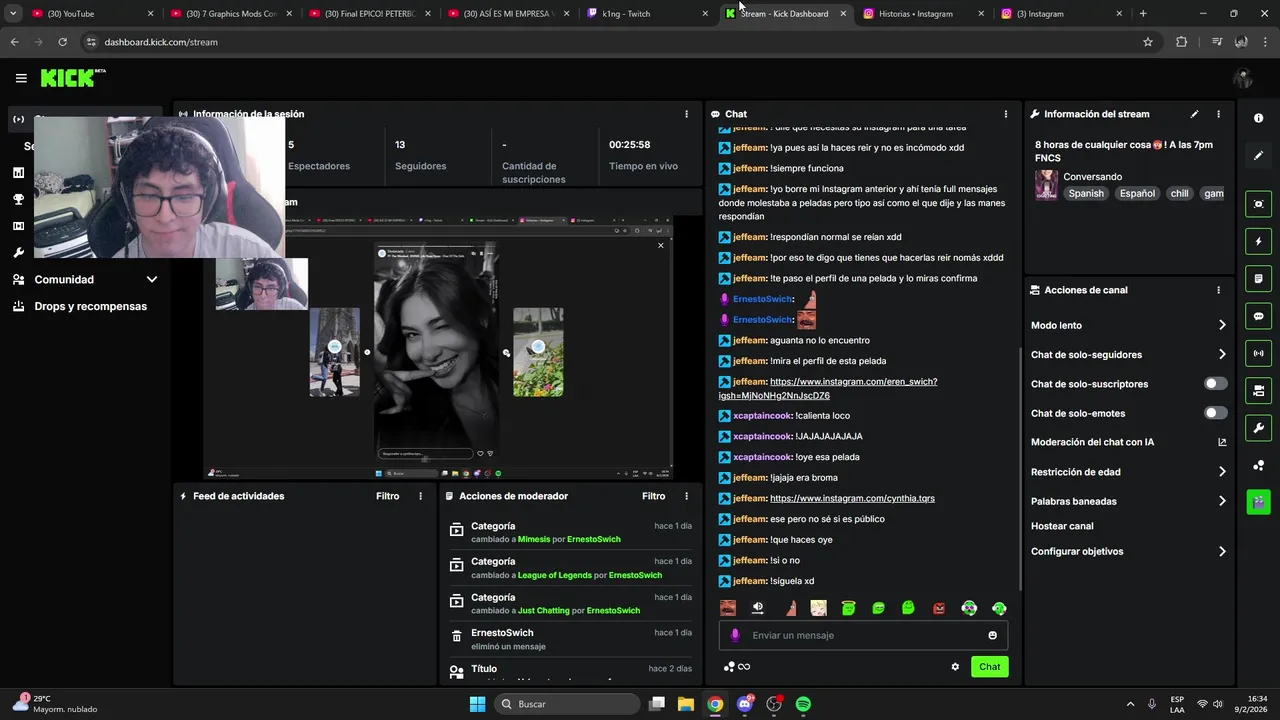Click the purple microphone icon in chat input
1280x720 pixels.
(735, 635)
